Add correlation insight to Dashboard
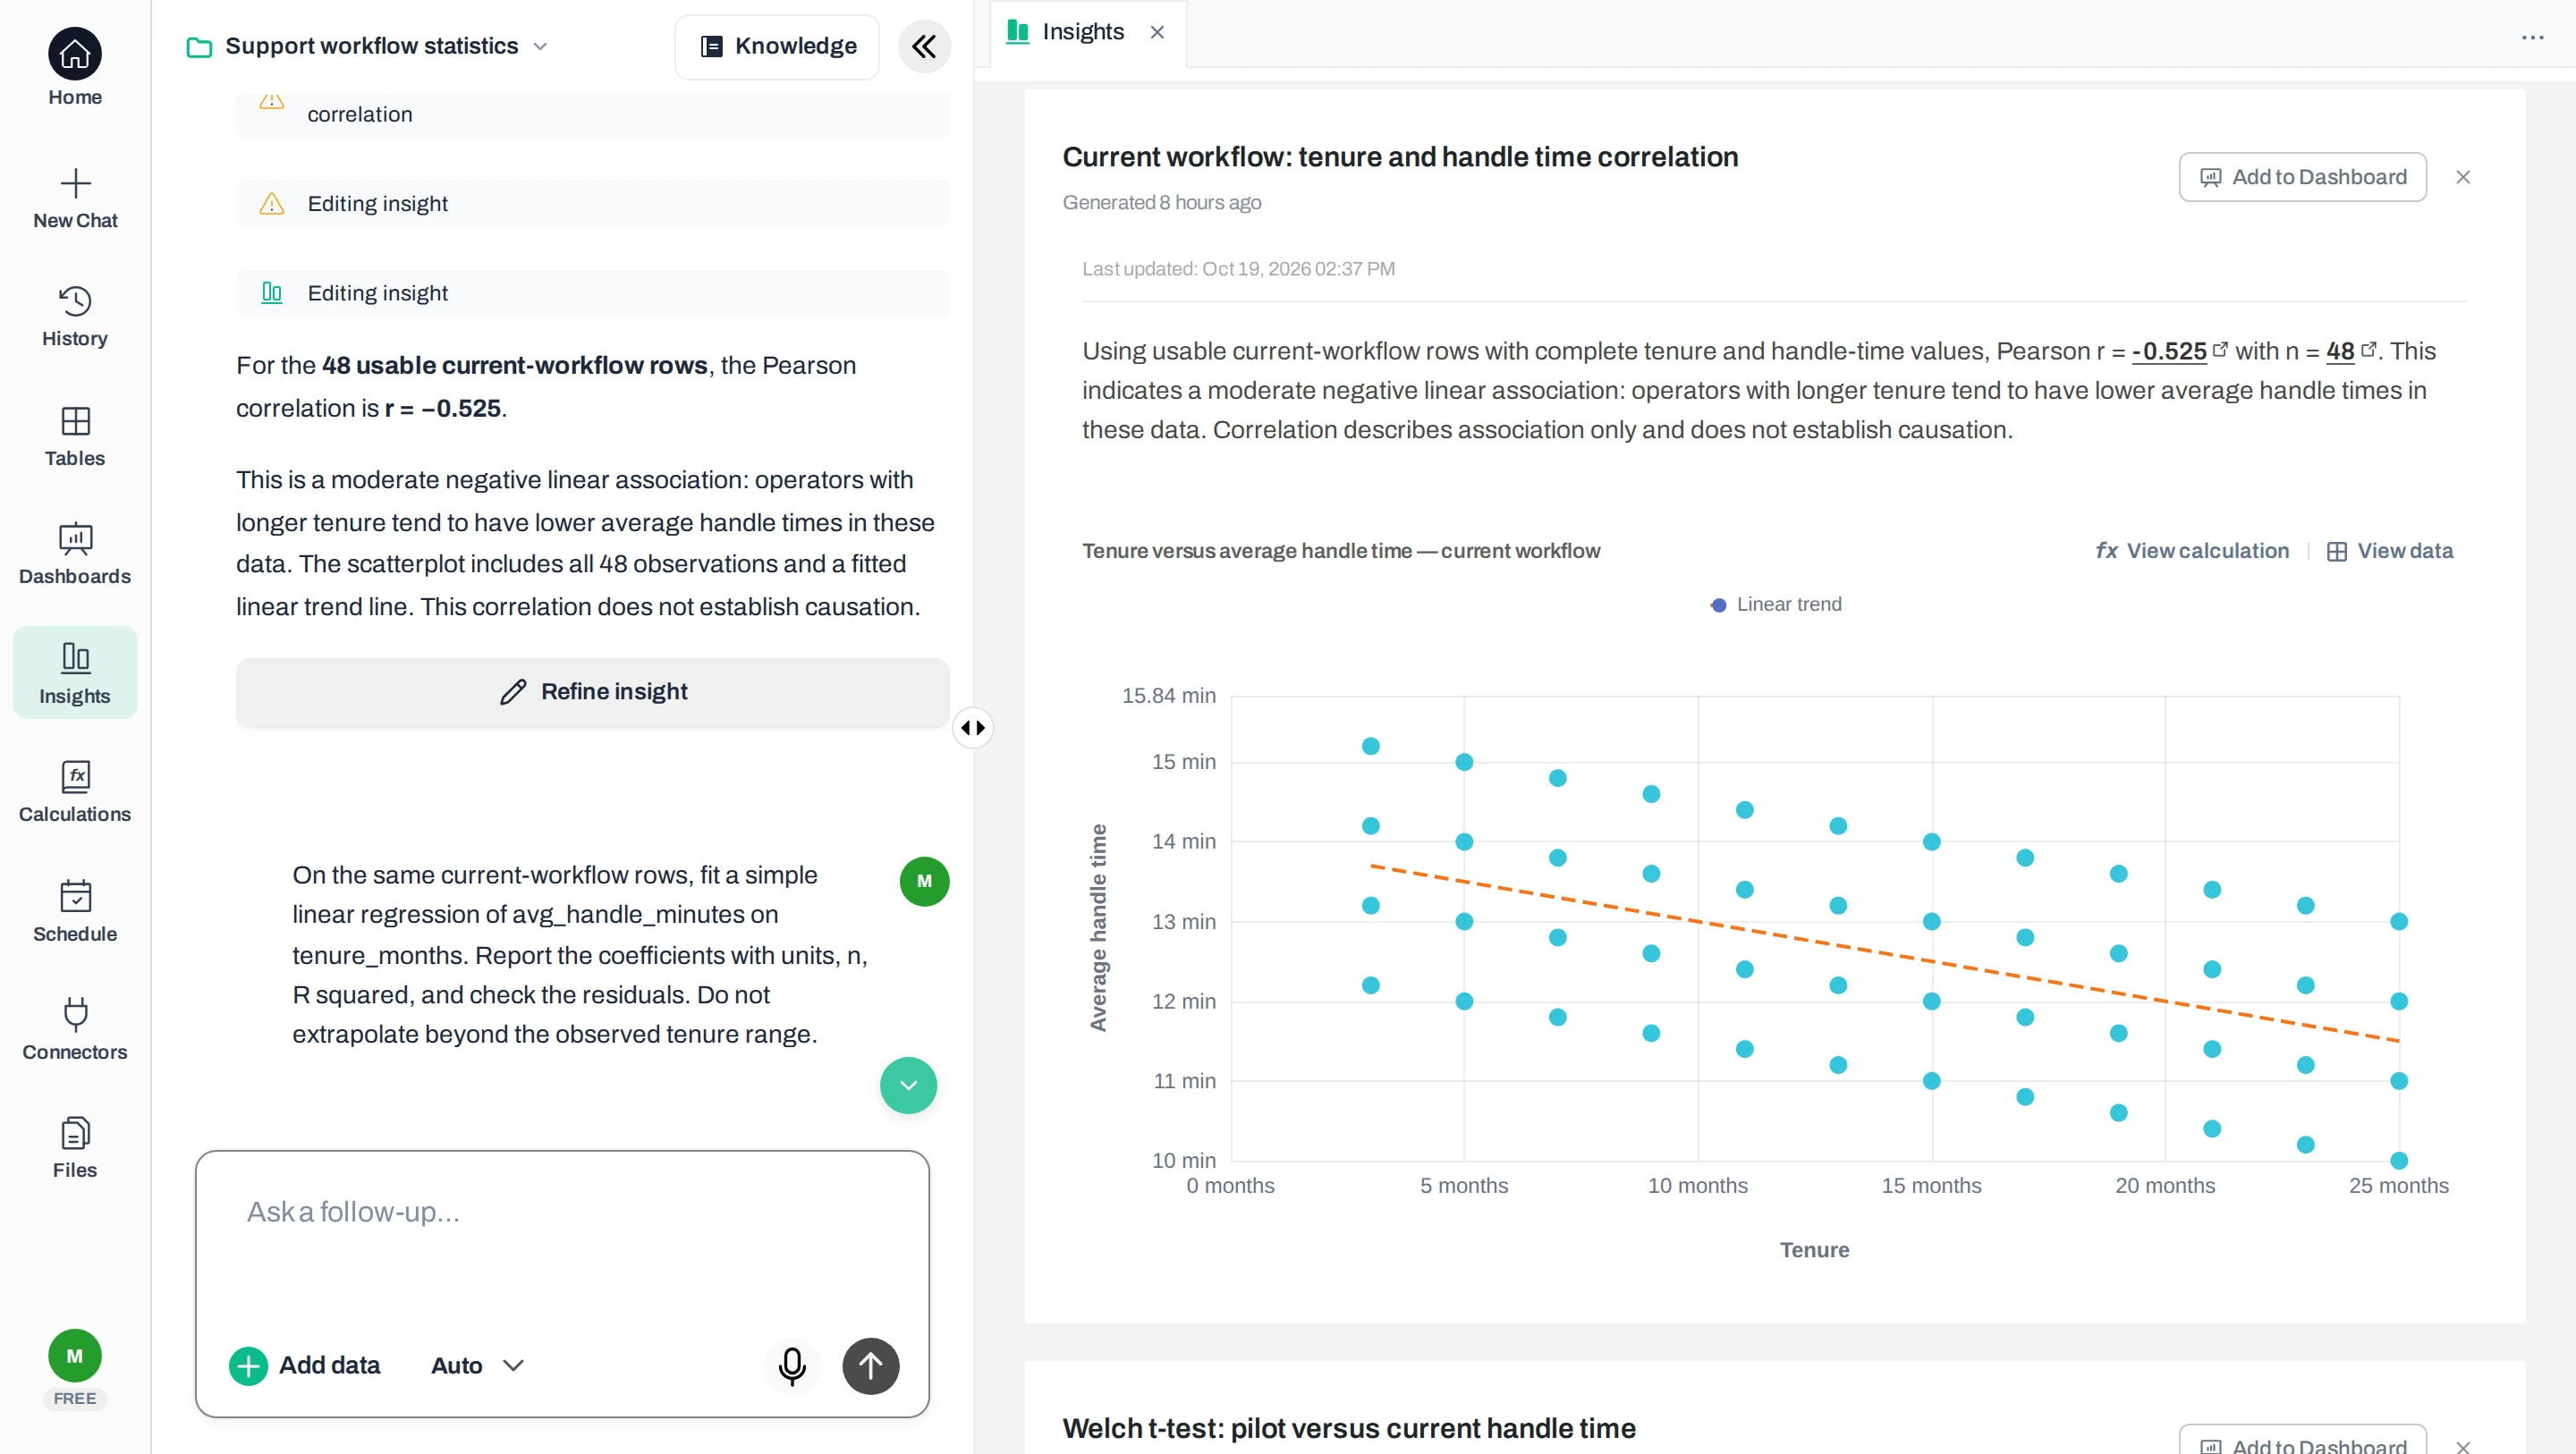 (x=2302, y=177)
